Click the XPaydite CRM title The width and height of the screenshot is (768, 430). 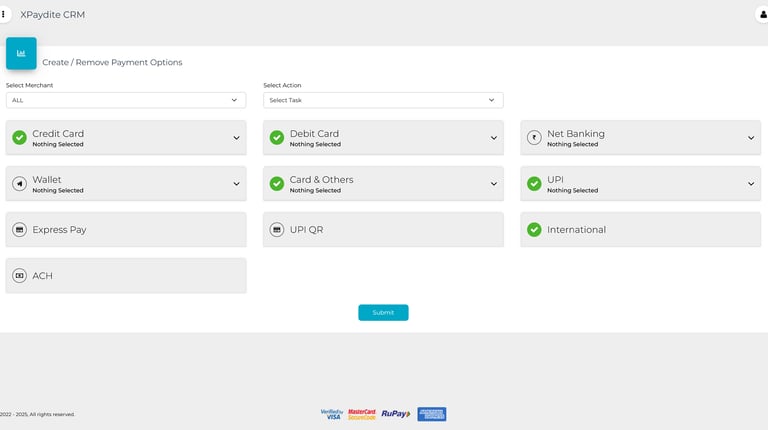(52, 15)
